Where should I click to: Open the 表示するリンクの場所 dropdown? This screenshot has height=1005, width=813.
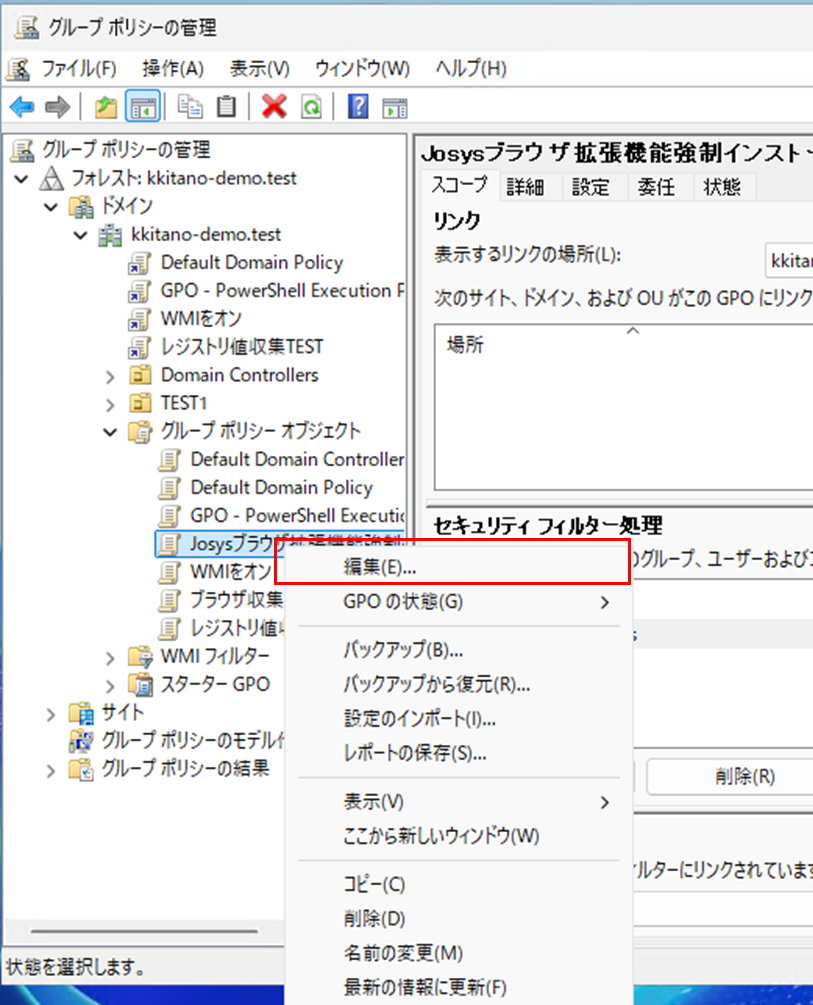[x=788, y=262]
